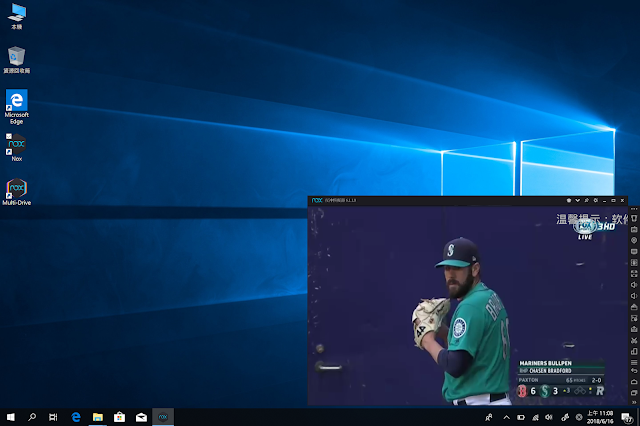640x426 pixels.
Task: Click the battery icon in system tray
Action: [x=521, y=417]
